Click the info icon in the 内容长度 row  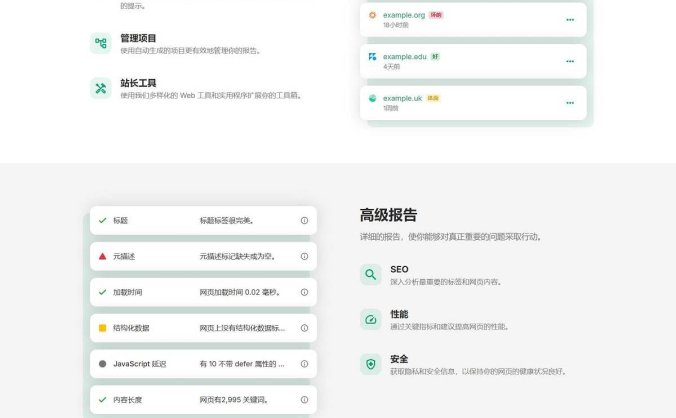304,399
